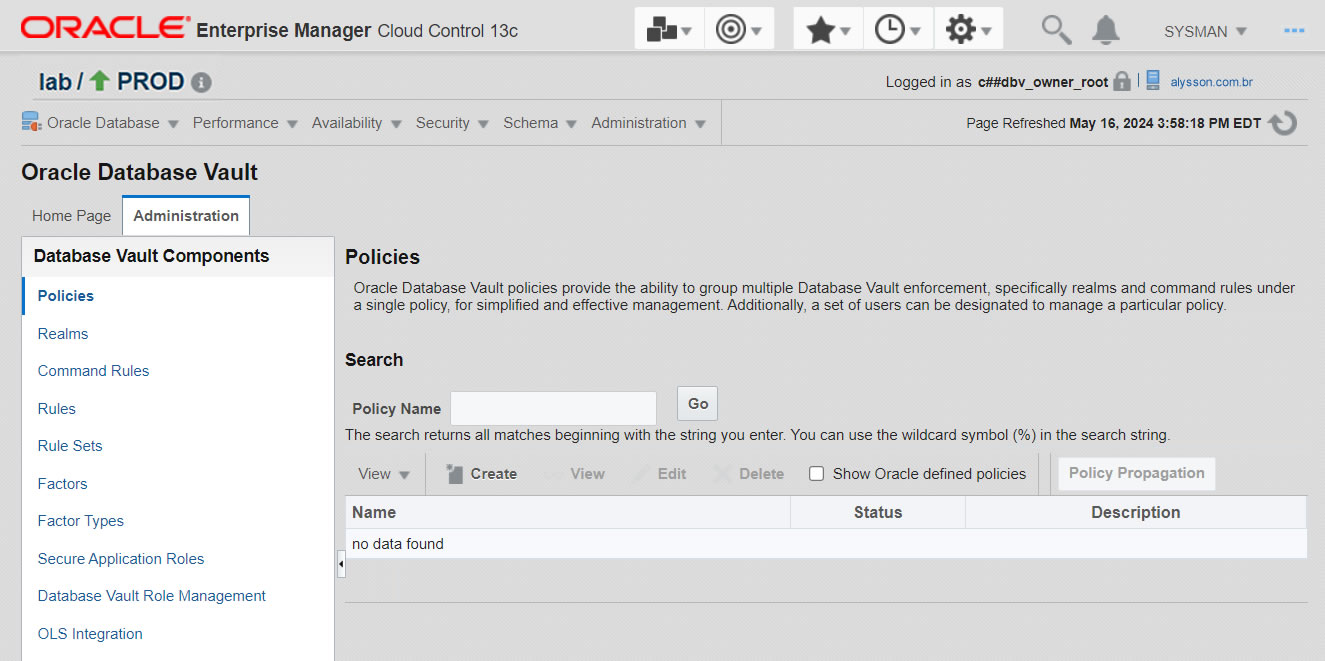The width and height of the screenshot is (1325, 661).
Task: Click the search magnifier icon
Action: (1056, 30)
